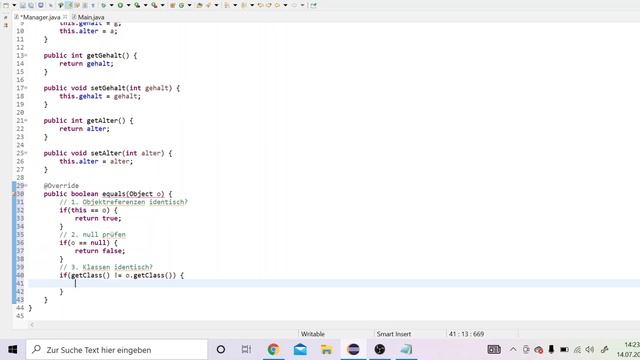Click the Writable status bar entry

click(313, 334)
